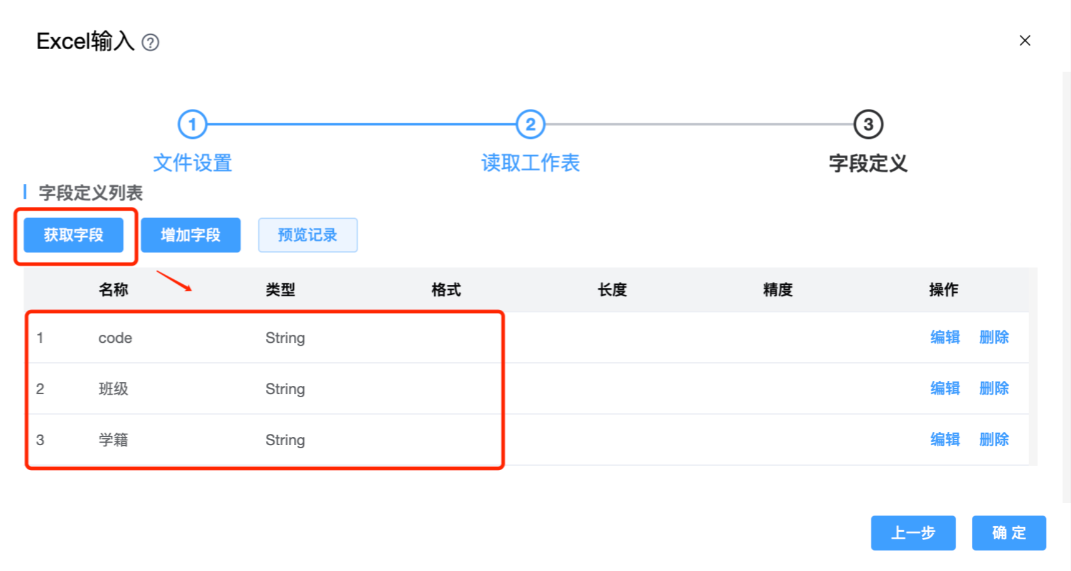Screen dimensions: 1071x571
Task: Confirm with the 确定 button
Action: pos(1008,533)
